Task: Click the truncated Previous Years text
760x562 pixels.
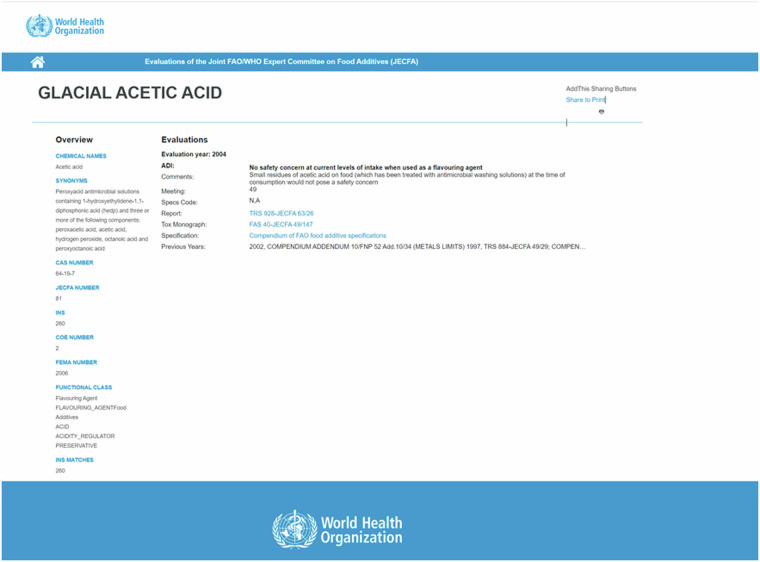Action: (417, 246)
